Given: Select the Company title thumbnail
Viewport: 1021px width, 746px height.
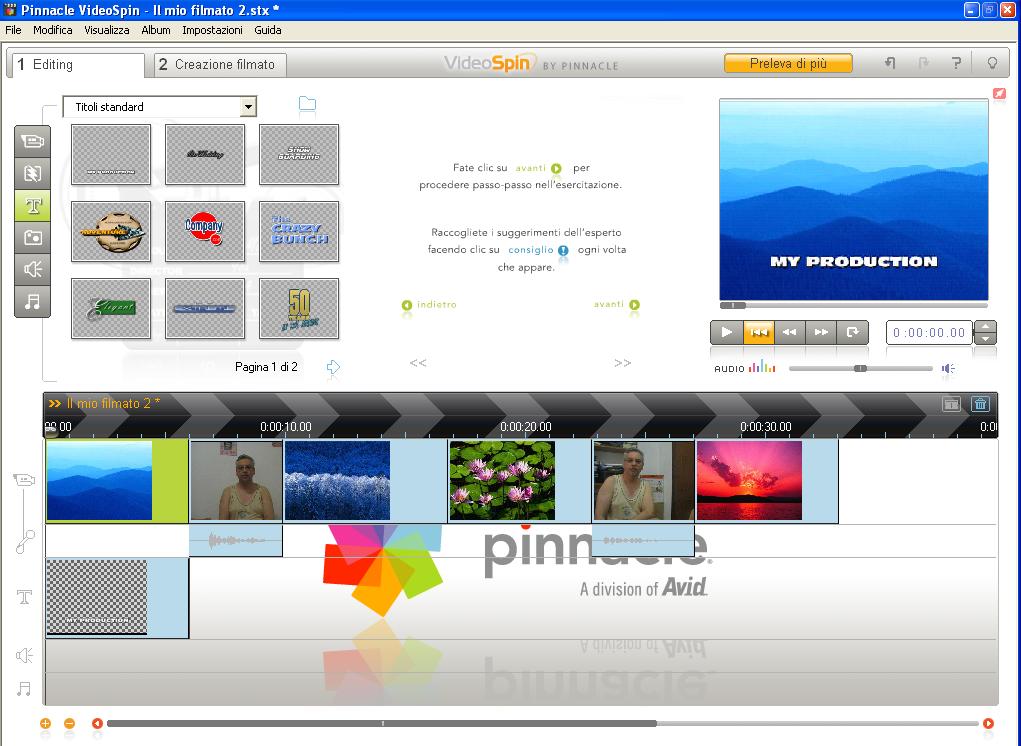Looking at the screenshot, I should pos(205,231).
